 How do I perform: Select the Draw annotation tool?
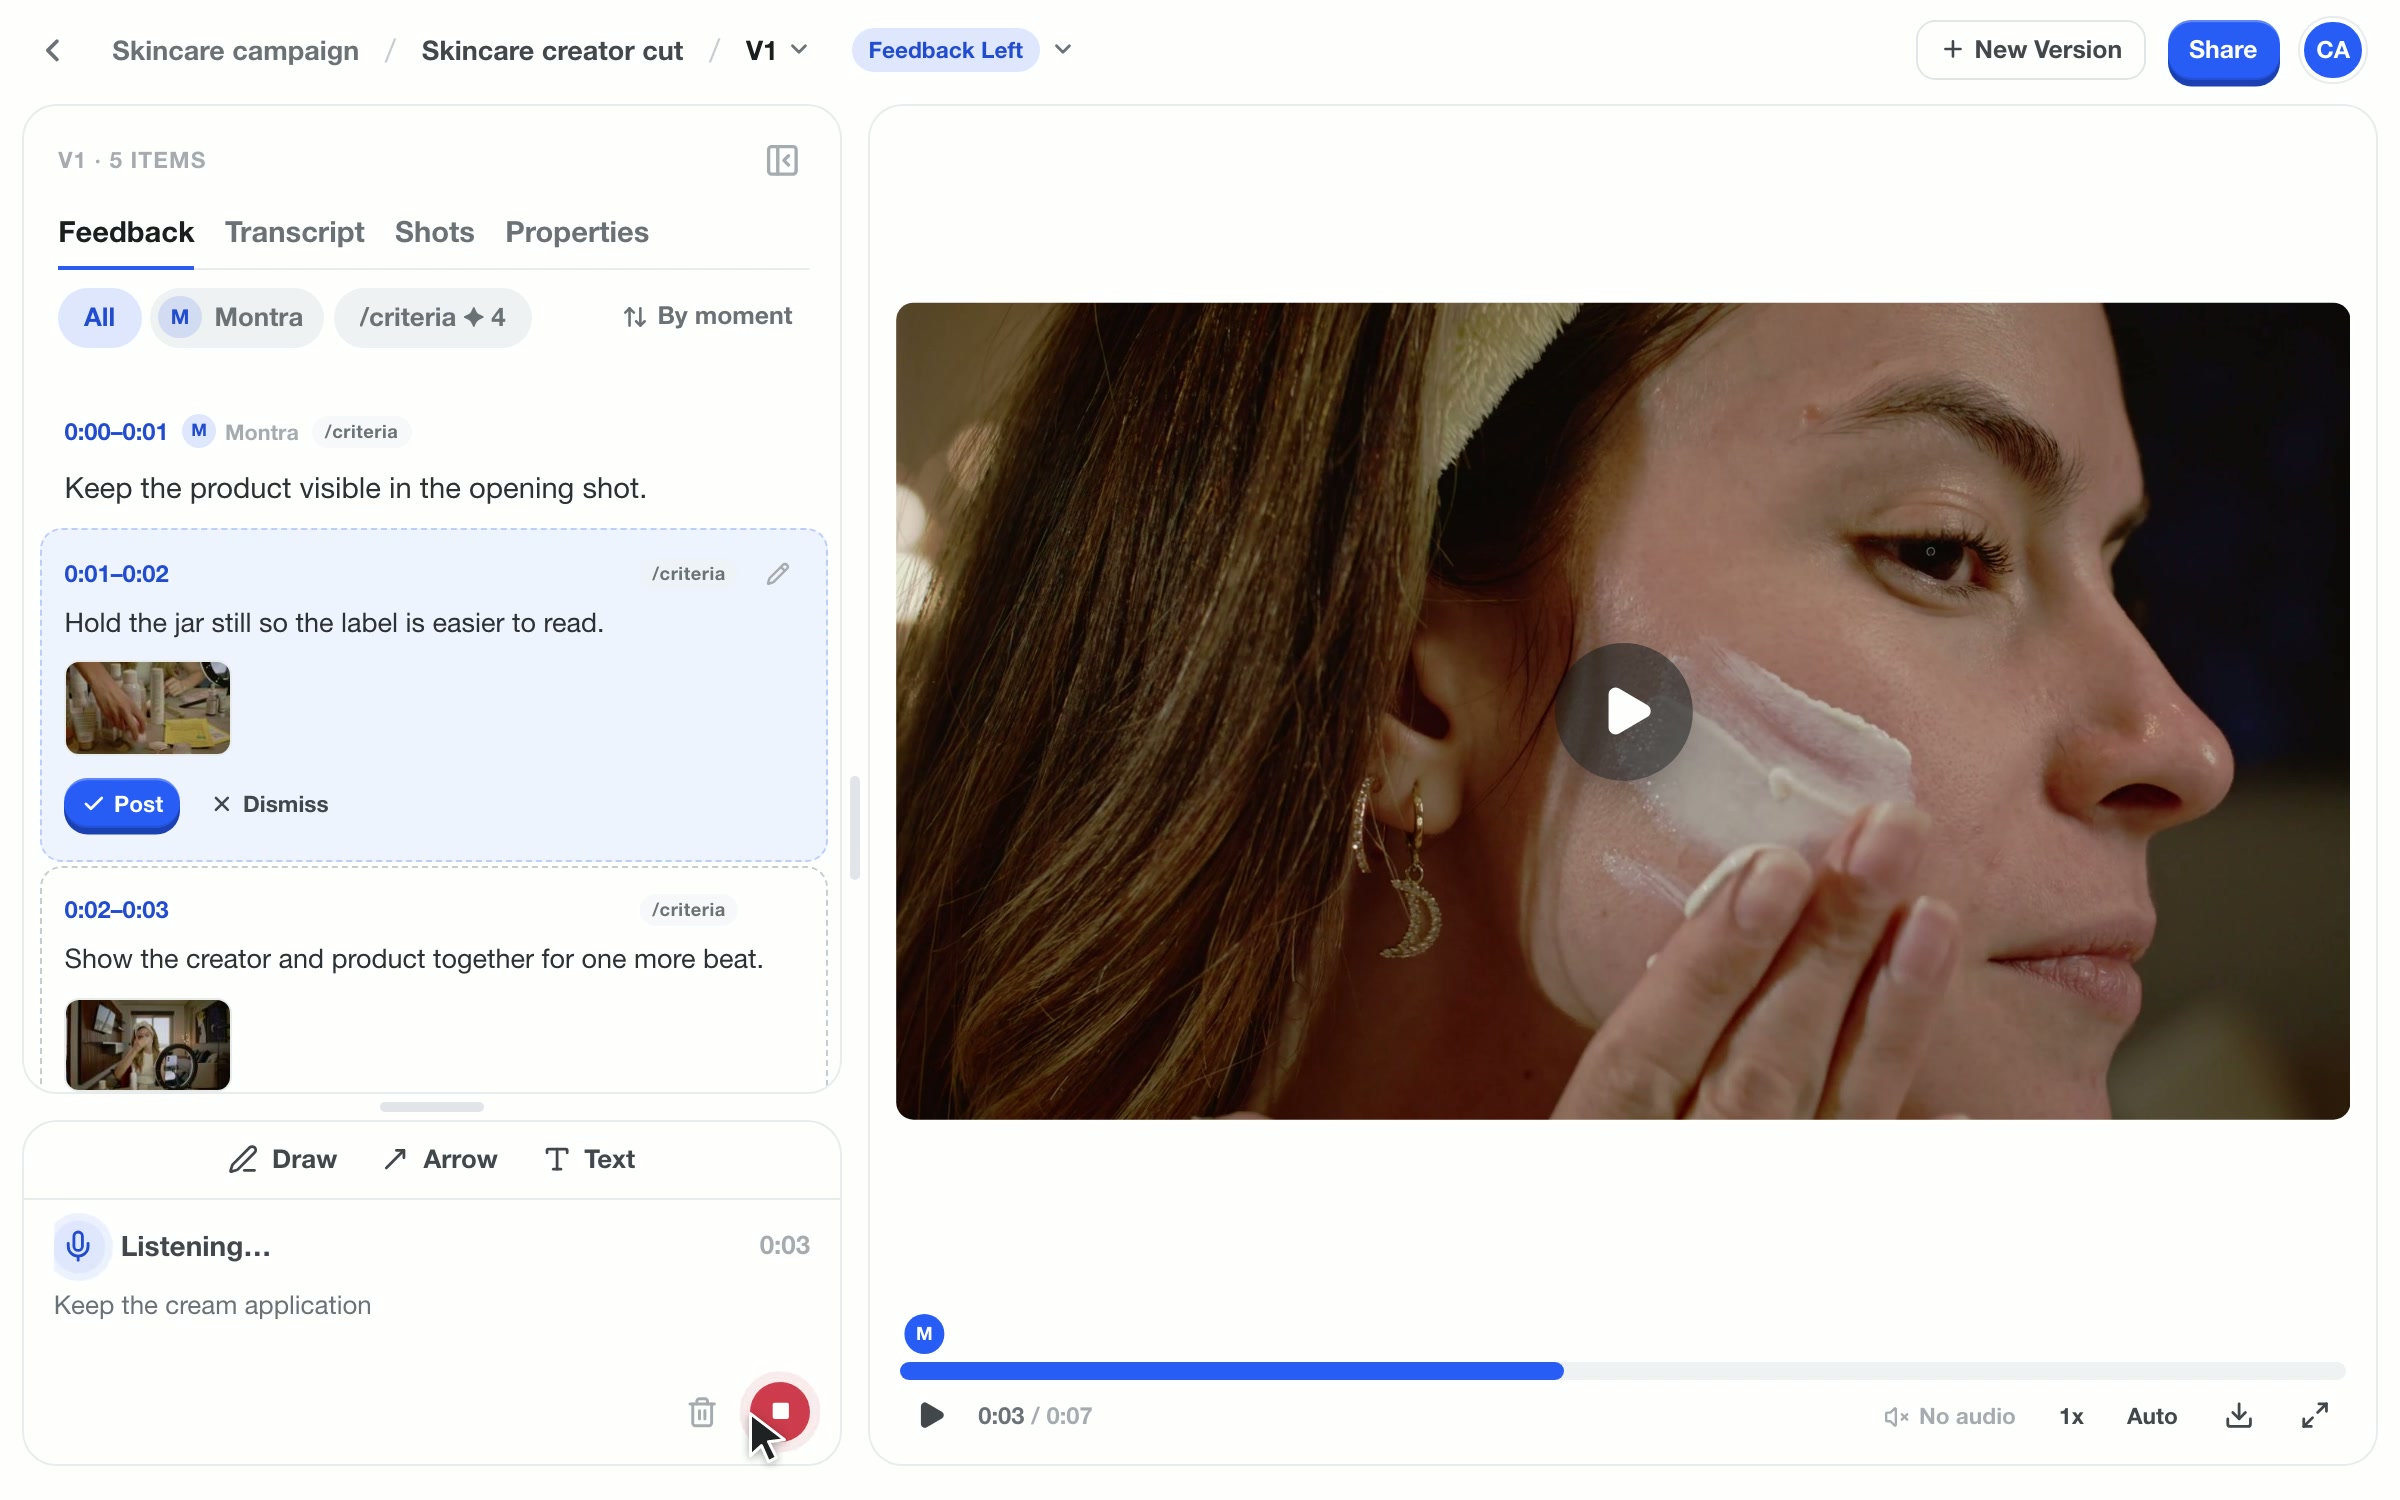pyautogui.click(x=283, y=1159)
